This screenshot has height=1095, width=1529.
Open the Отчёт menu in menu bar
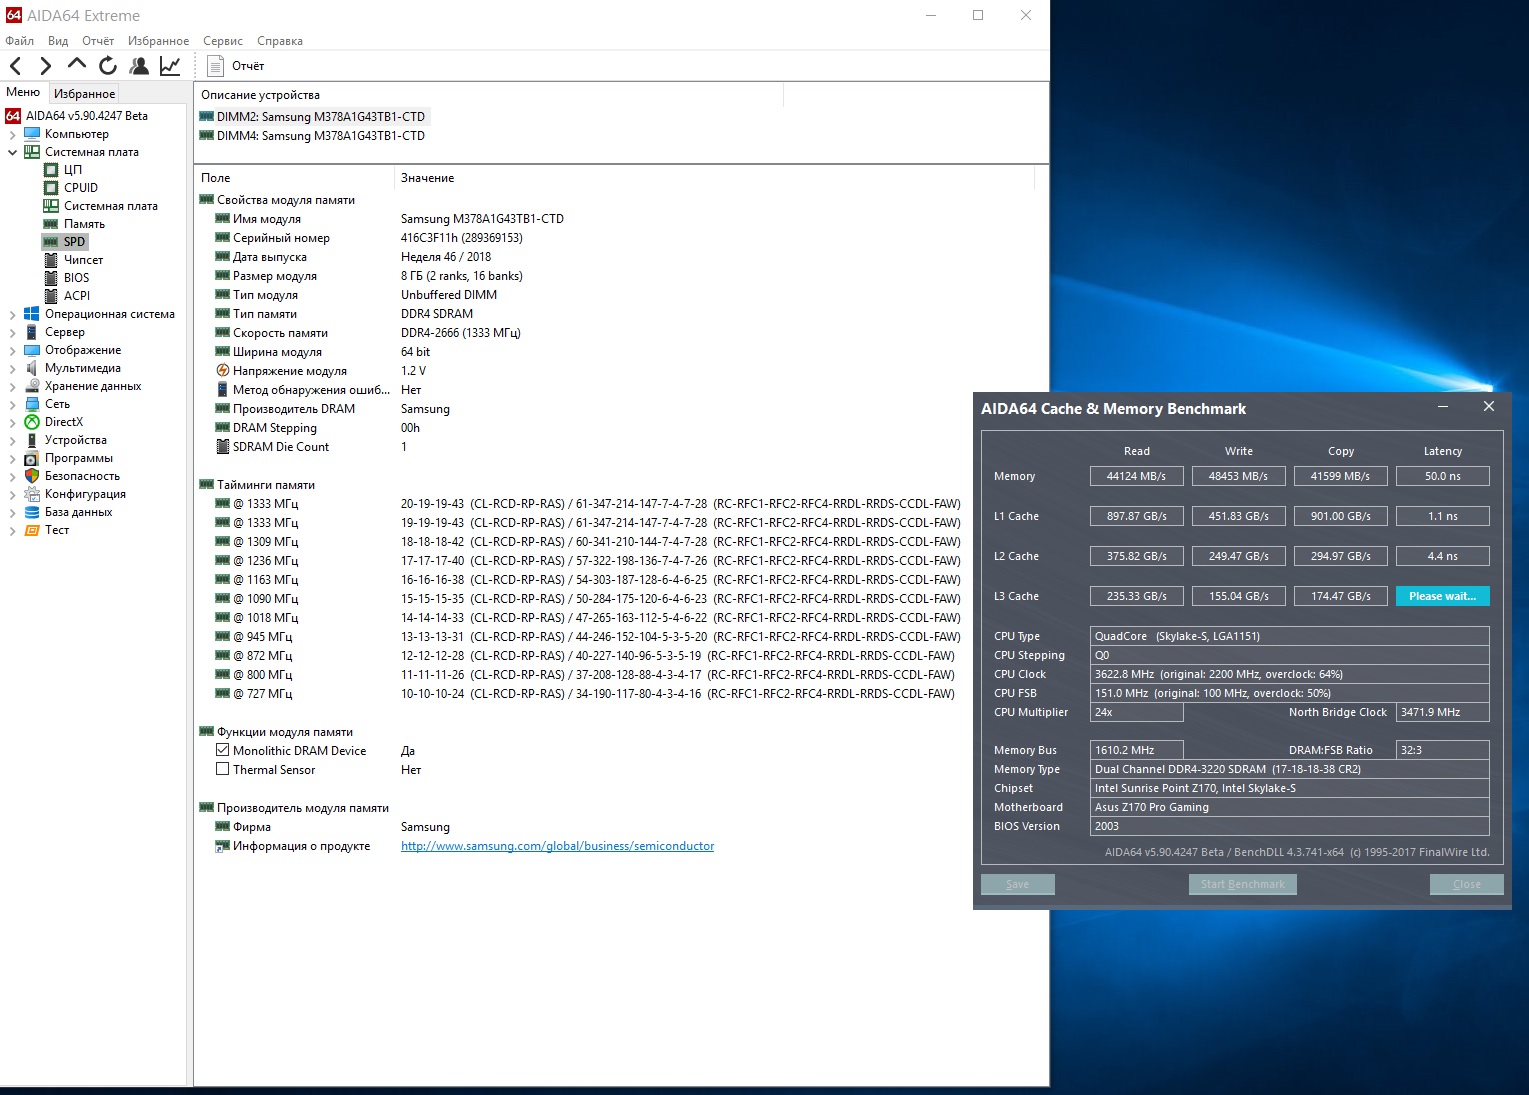pyautogui.click(x=98, y=41)
